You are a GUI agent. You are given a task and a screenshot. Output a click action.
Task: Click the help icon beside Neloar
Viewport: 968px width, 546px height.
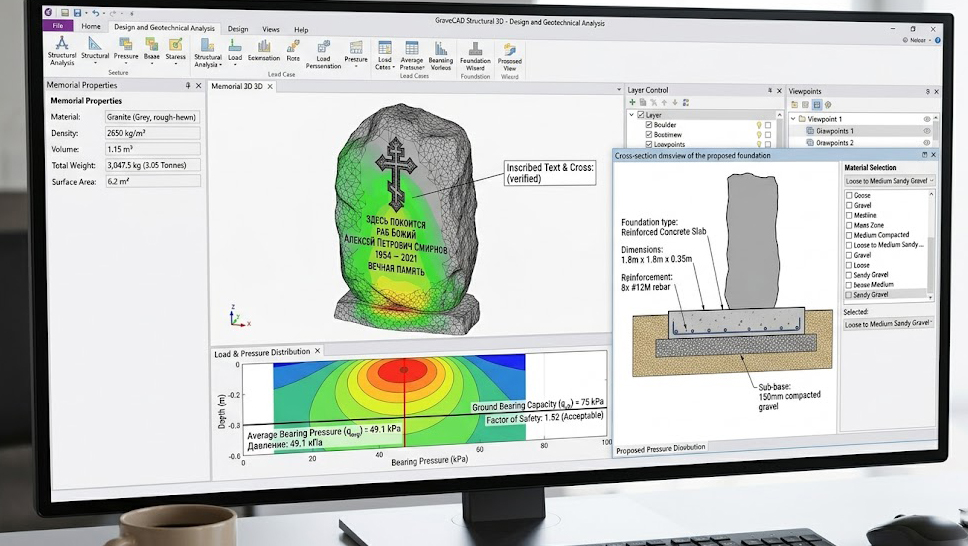point(937,40)
